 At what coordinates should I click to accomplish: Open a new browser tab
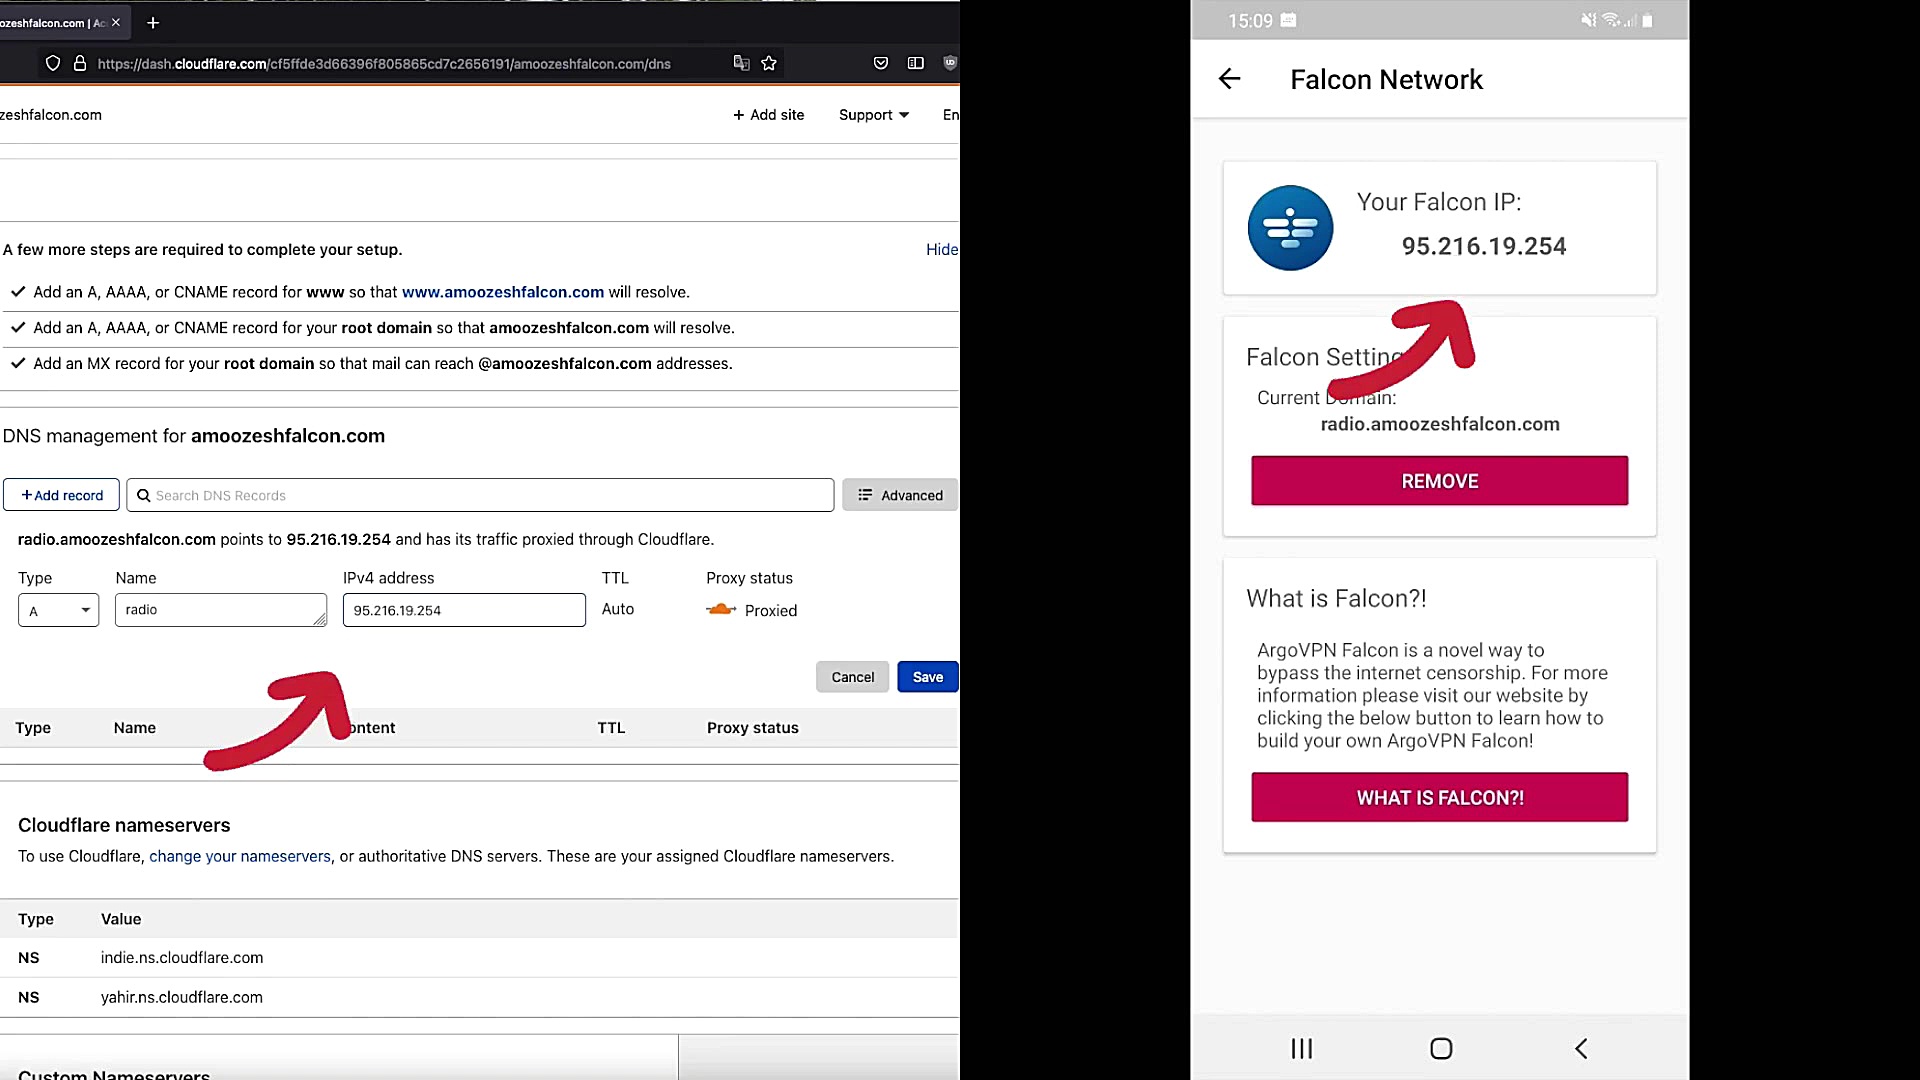(x=153, y=22)
